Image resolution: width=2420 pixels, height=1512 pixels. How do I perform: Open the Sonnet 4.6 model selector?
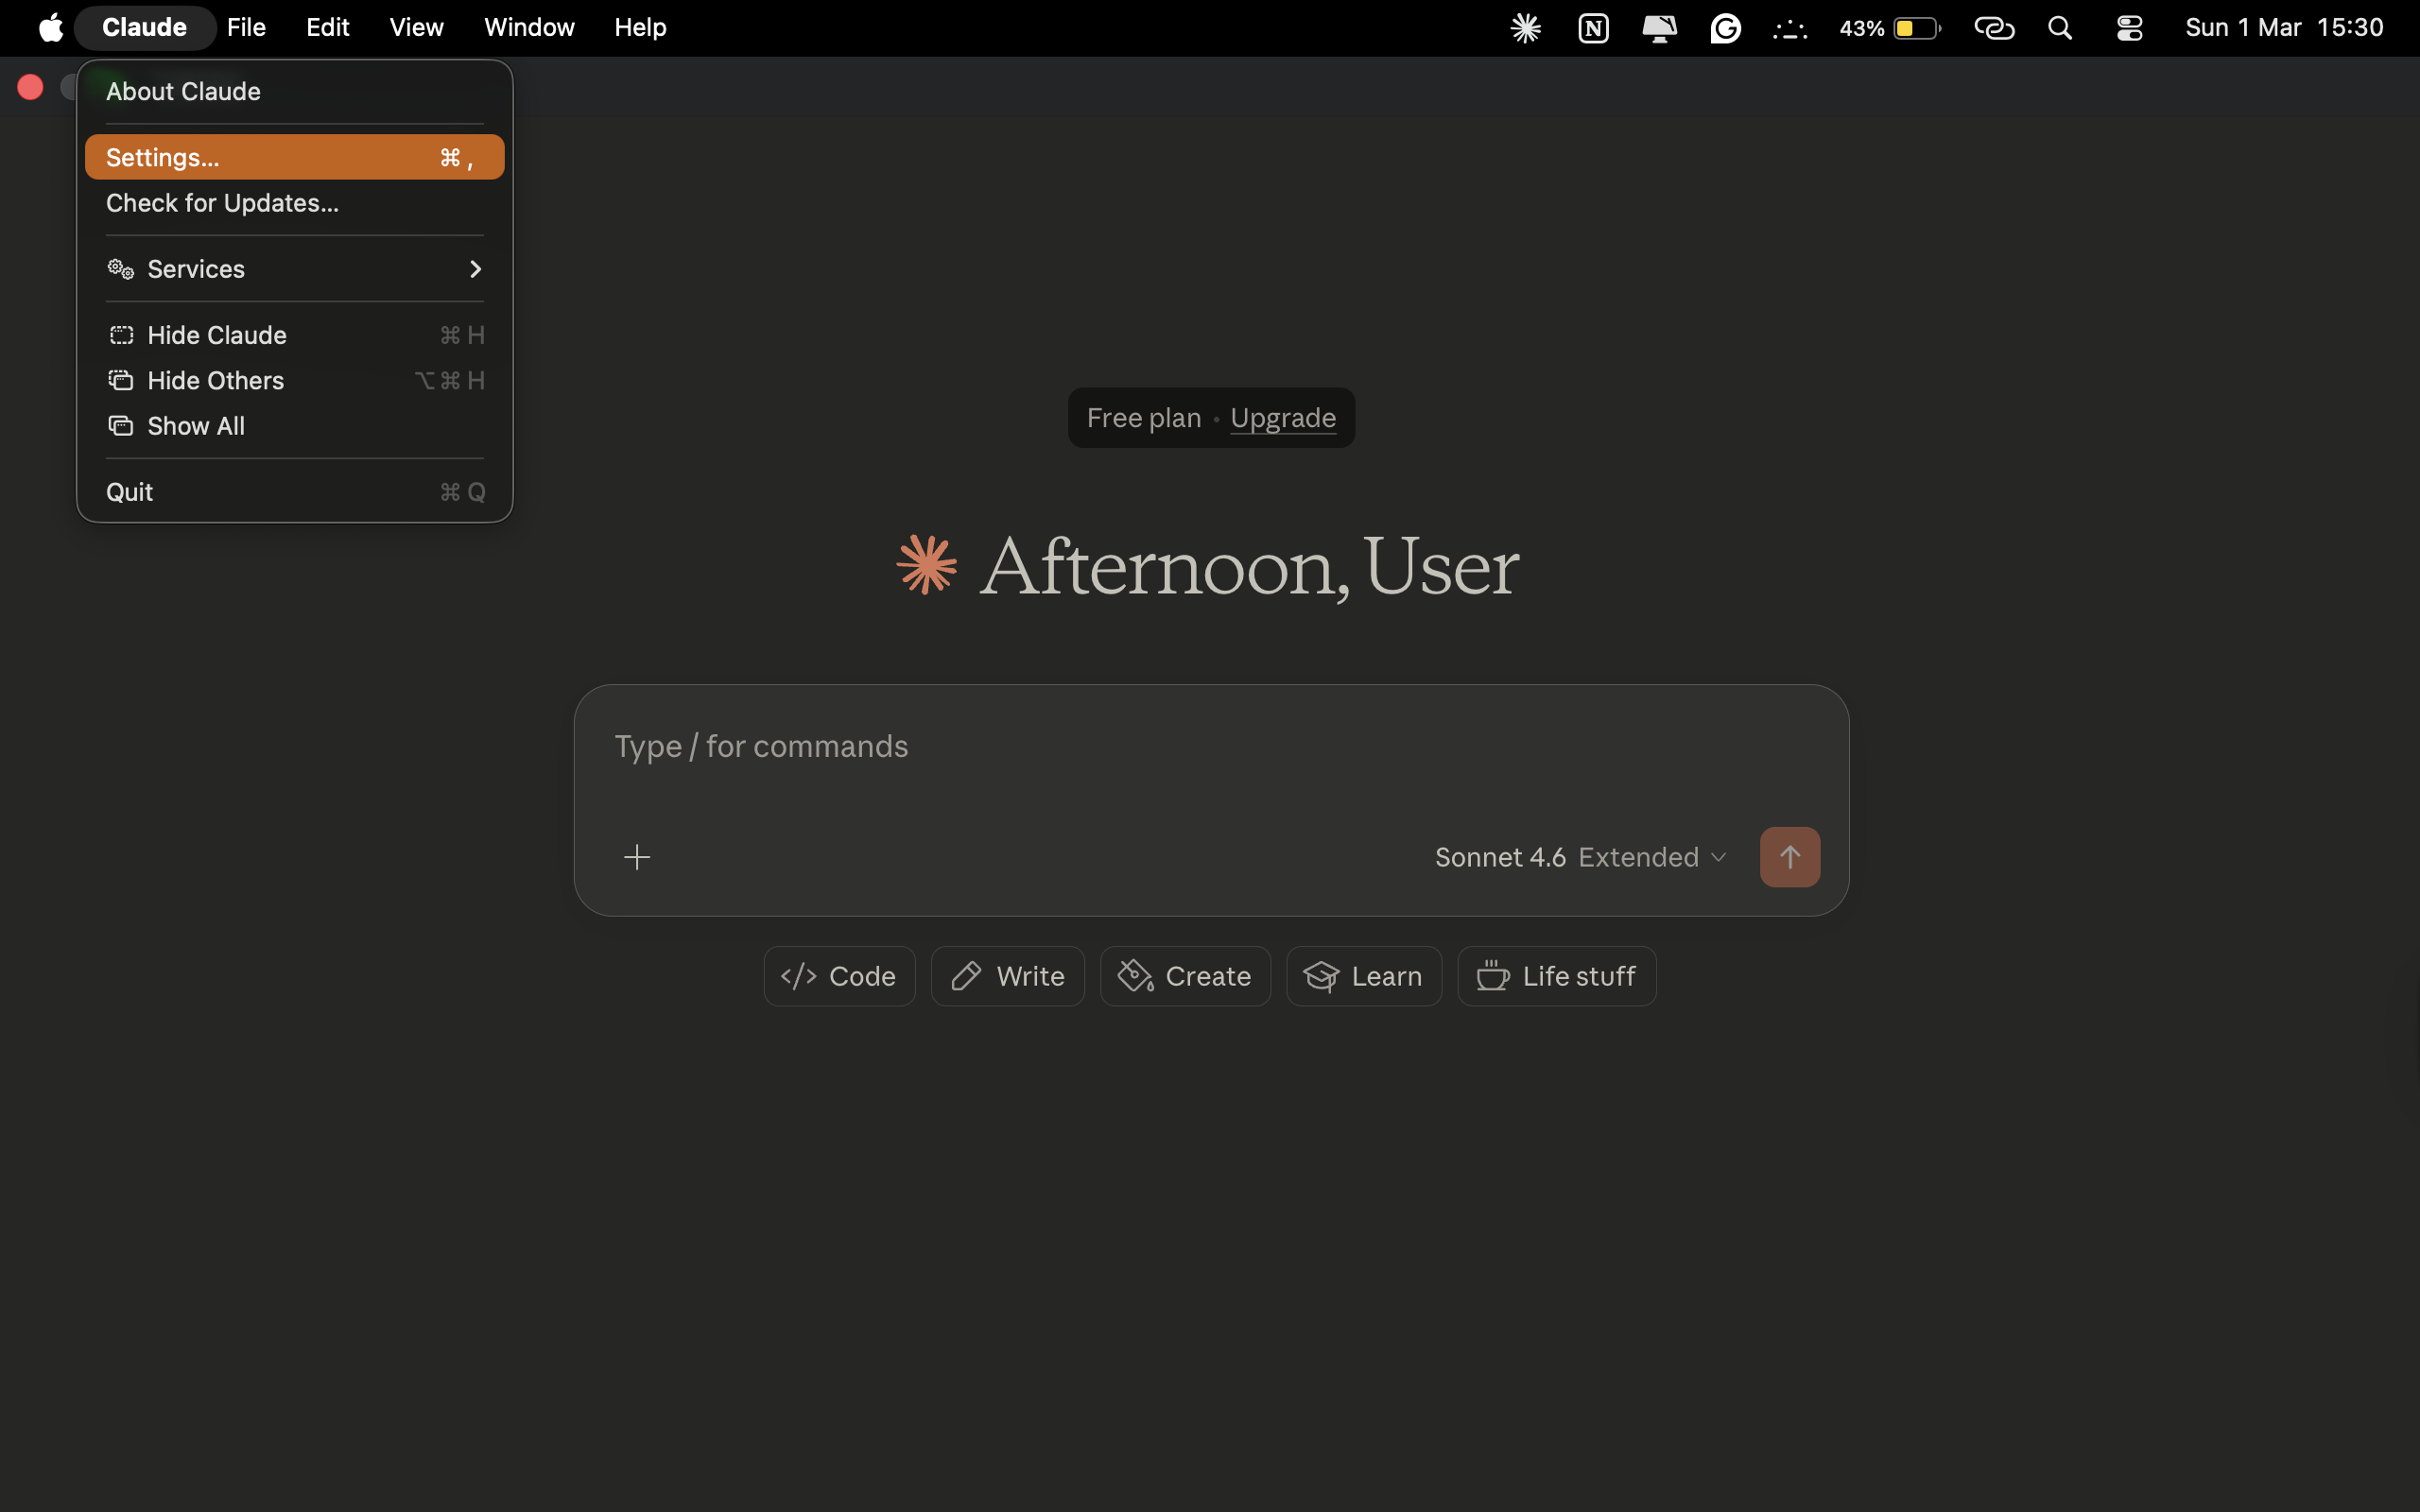[1499, 856]
